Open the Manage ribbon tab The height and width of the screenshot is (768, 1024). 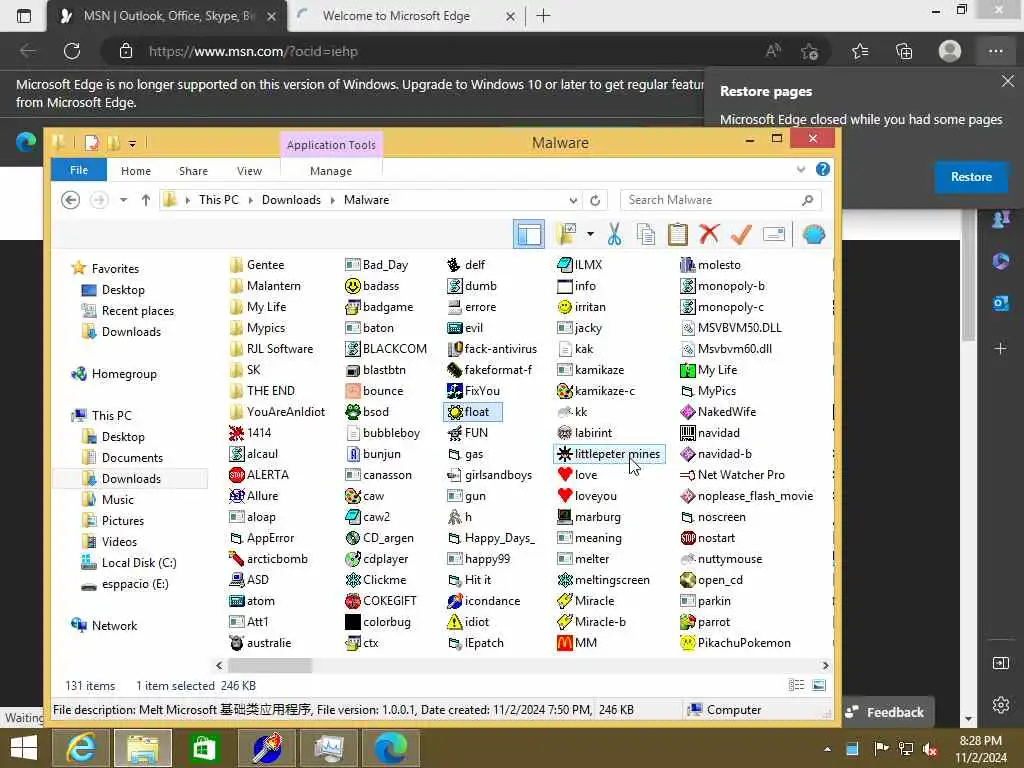331,170
